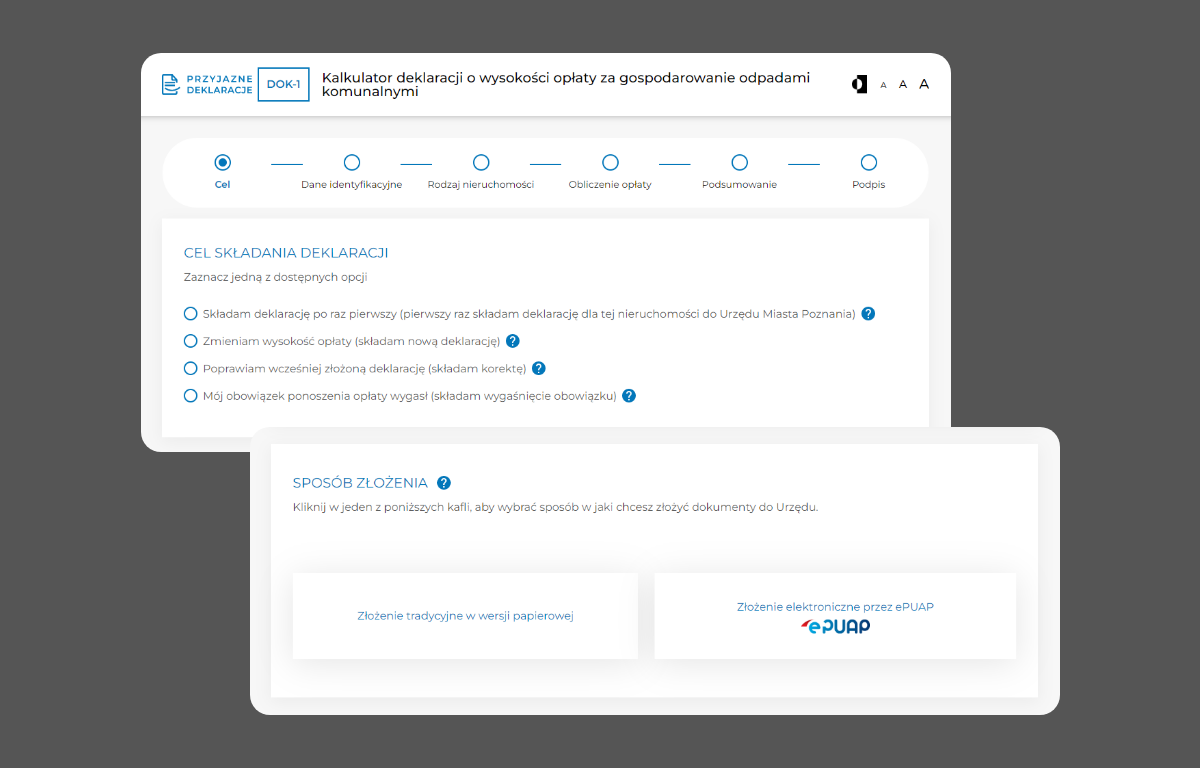Choose 'Złożenie tradycyjne w wersji papierowej' tile
The height and width of the screenshot is (768, 1200).
(x=465, y=616)
